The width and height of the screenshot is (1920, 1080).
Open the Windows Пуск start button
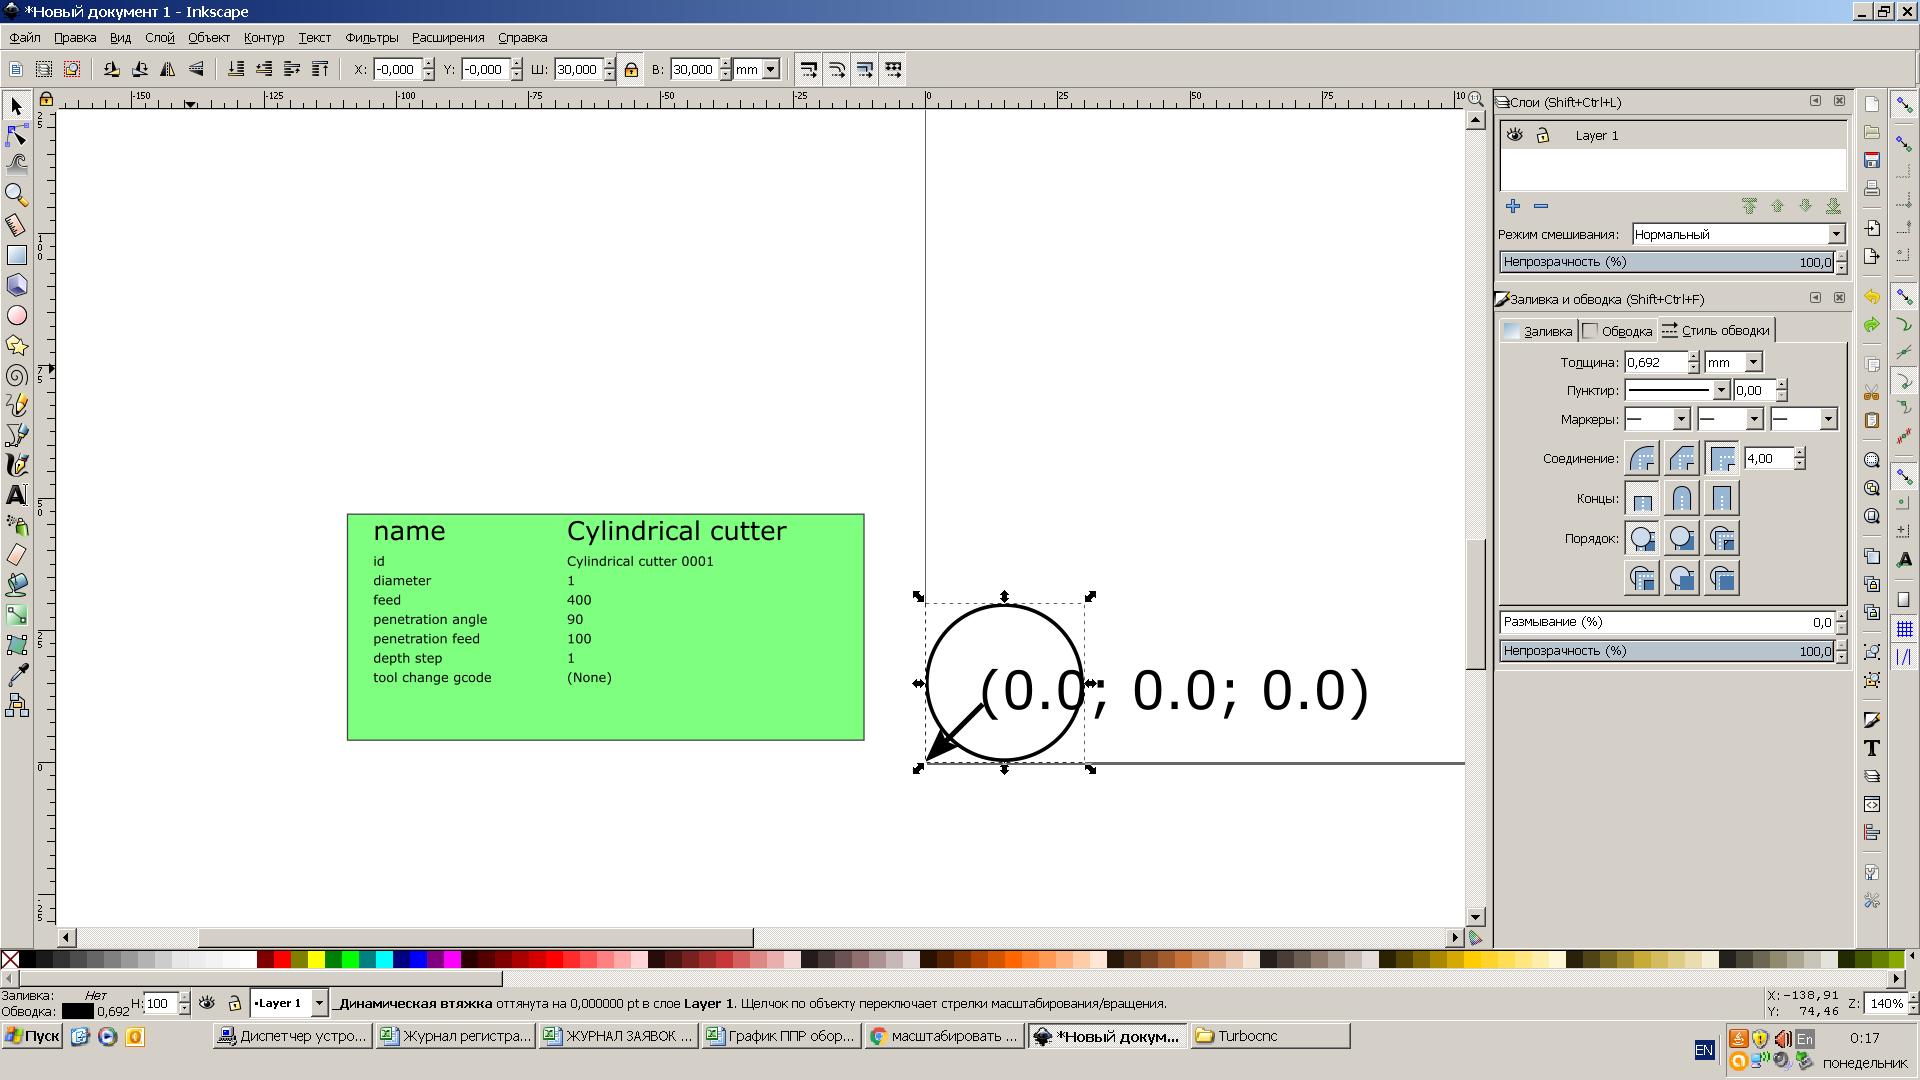(x=32, y=1036)
